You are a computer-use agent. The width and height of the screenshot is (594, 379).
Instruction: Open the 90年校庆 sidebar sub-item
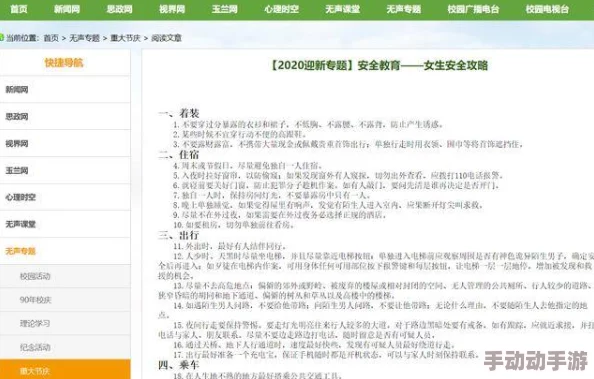point(65,300)
